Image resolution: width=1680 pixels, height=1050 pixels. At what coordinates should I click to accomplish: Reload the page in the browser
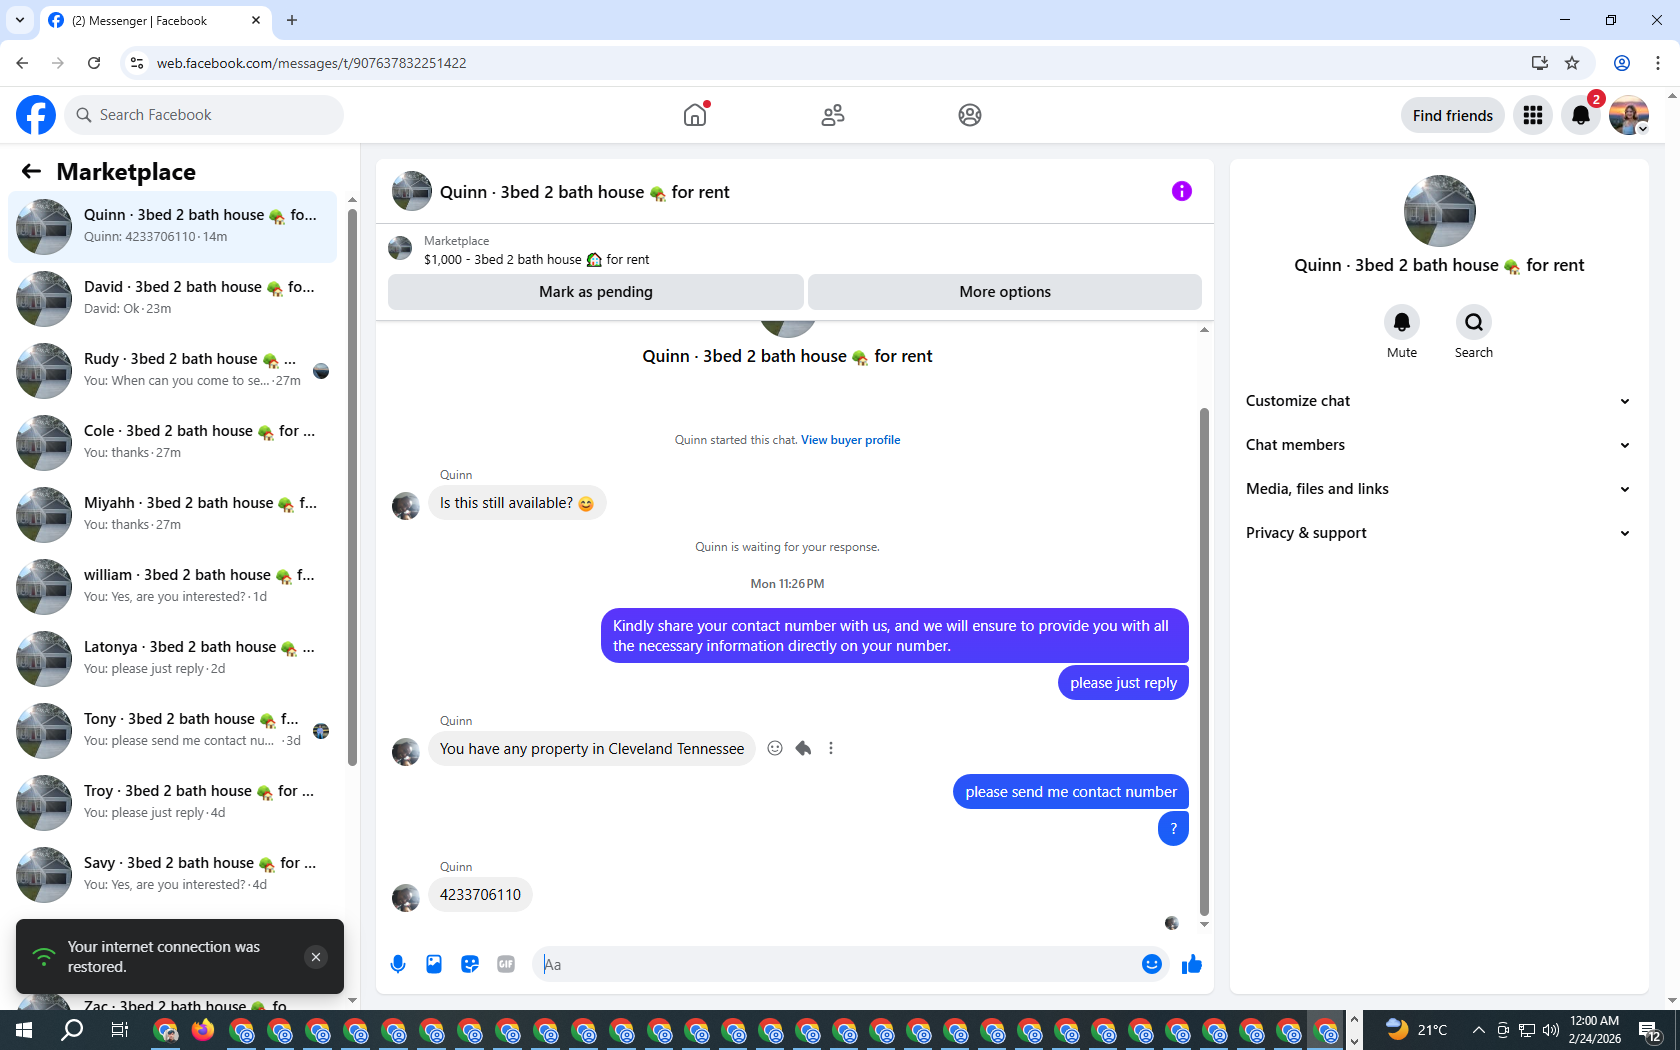[x=94, y=63]
